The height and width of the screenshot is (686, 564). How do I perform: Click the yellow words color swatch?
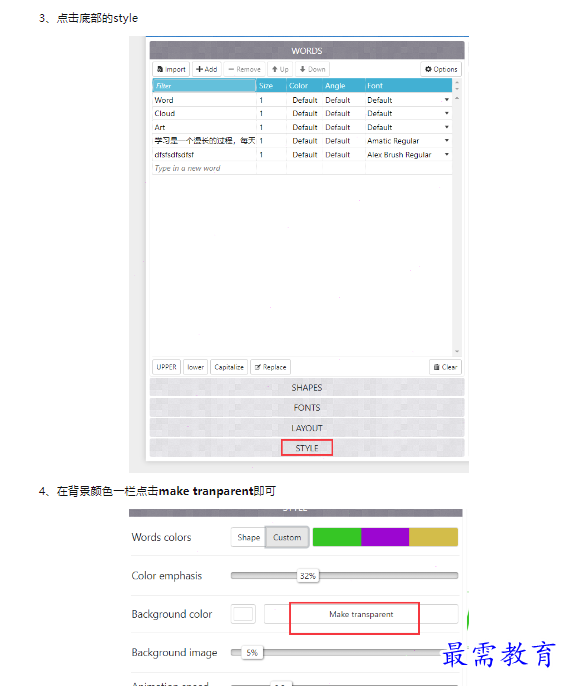(433, 537)
